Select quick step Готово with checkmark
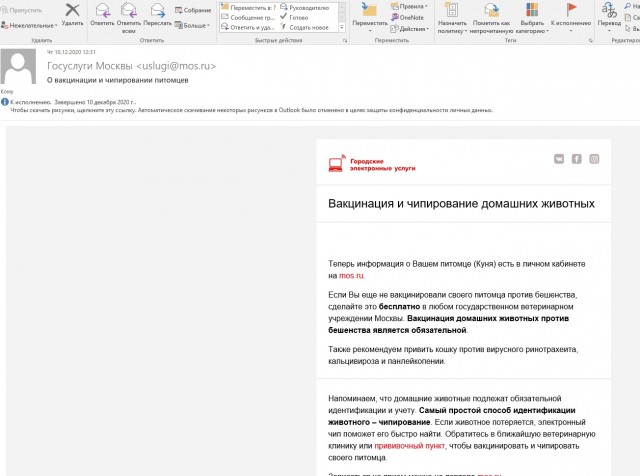Image resolution: width=640 pixels, height=476 pixels. click(x=294, y=18)
